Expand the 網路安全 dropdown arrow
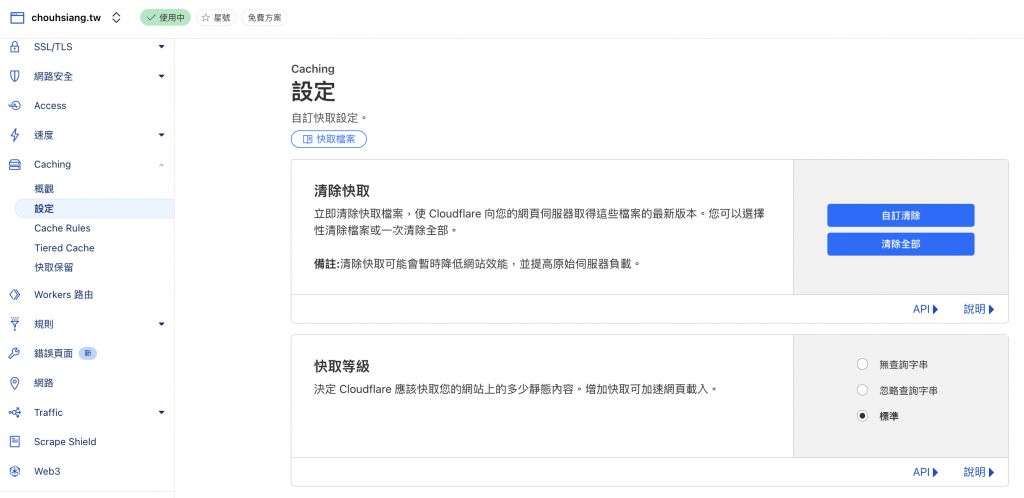This screenshot has width=1024, height=498. tap(161, 76)
